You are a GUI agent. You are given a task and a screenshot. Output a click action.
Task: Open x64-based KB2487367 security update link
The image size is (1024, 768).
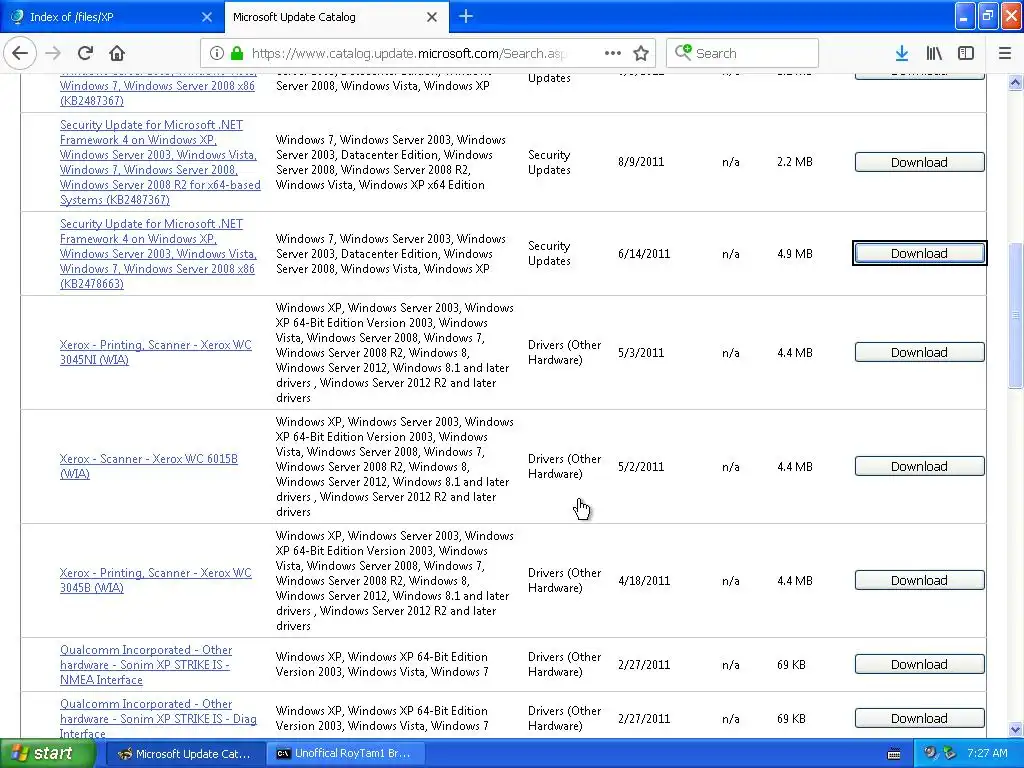click(160, 162)
